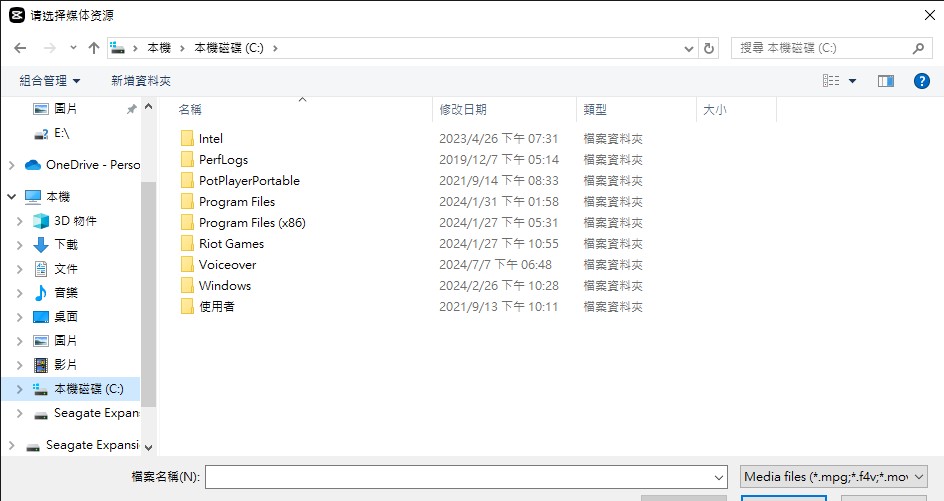Open help with question mark icon
The height and width of the screenshot is (501, 944).
[922, 81]
